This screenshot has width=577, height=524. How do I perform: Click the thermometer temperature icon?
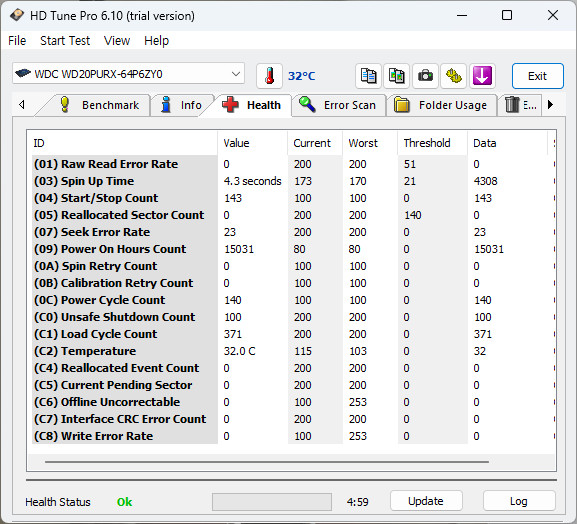click(269, 76)
